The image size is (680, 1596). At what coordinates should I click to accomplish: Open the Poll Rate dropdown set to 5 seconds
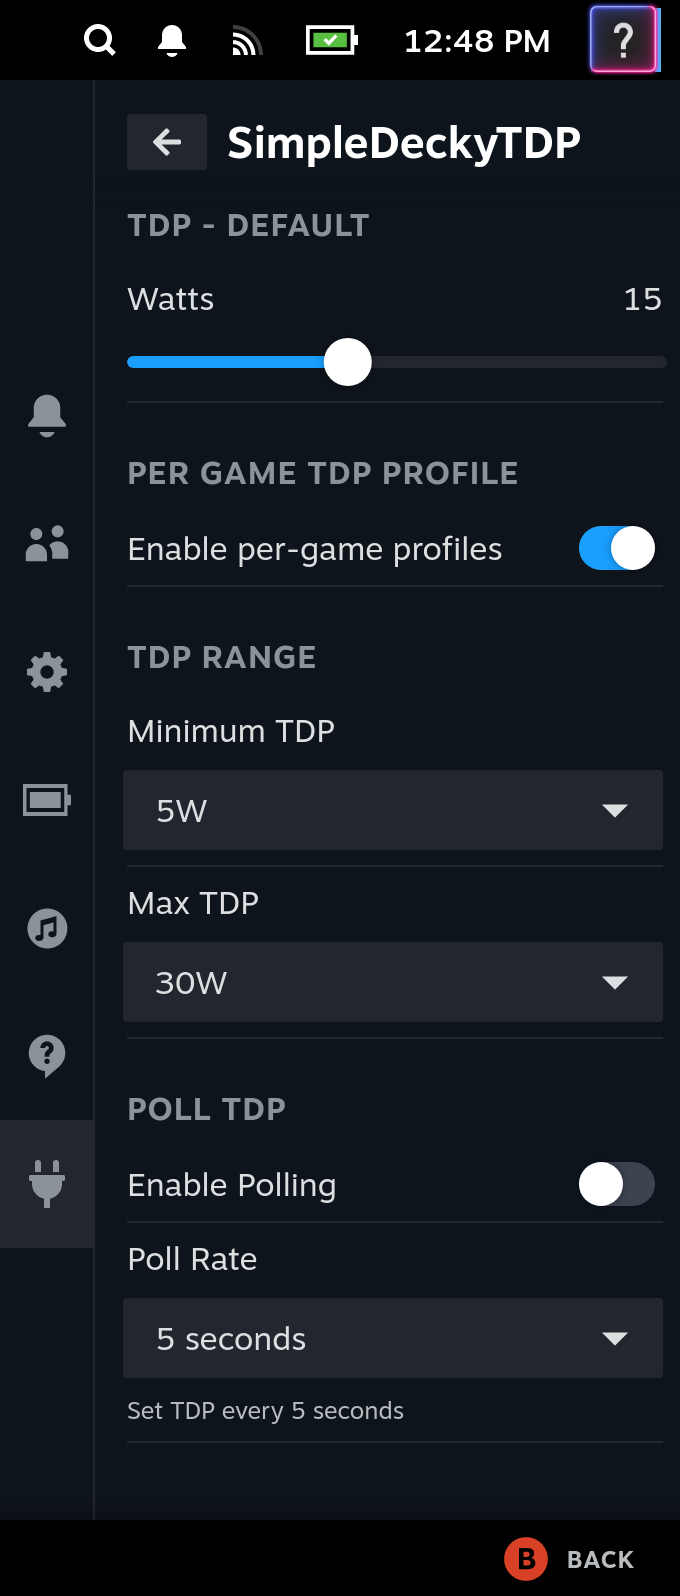click(x=393, y=1338)
